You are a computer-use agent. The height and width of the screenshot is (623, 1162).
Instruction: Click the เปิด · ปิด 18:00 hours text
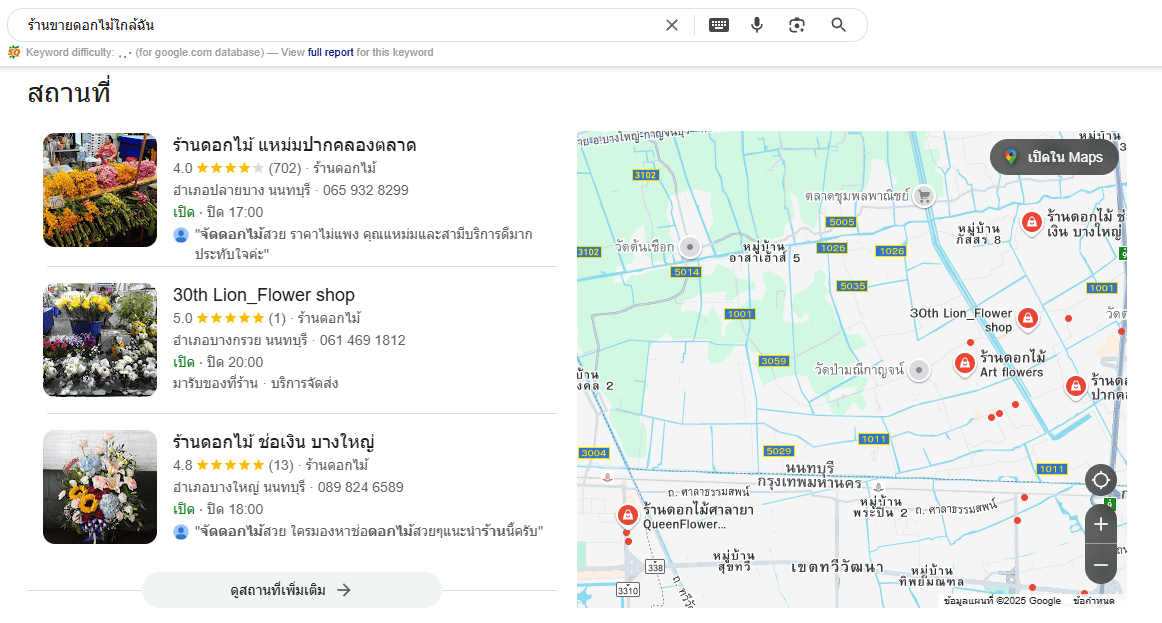click(x=218, y=510)
